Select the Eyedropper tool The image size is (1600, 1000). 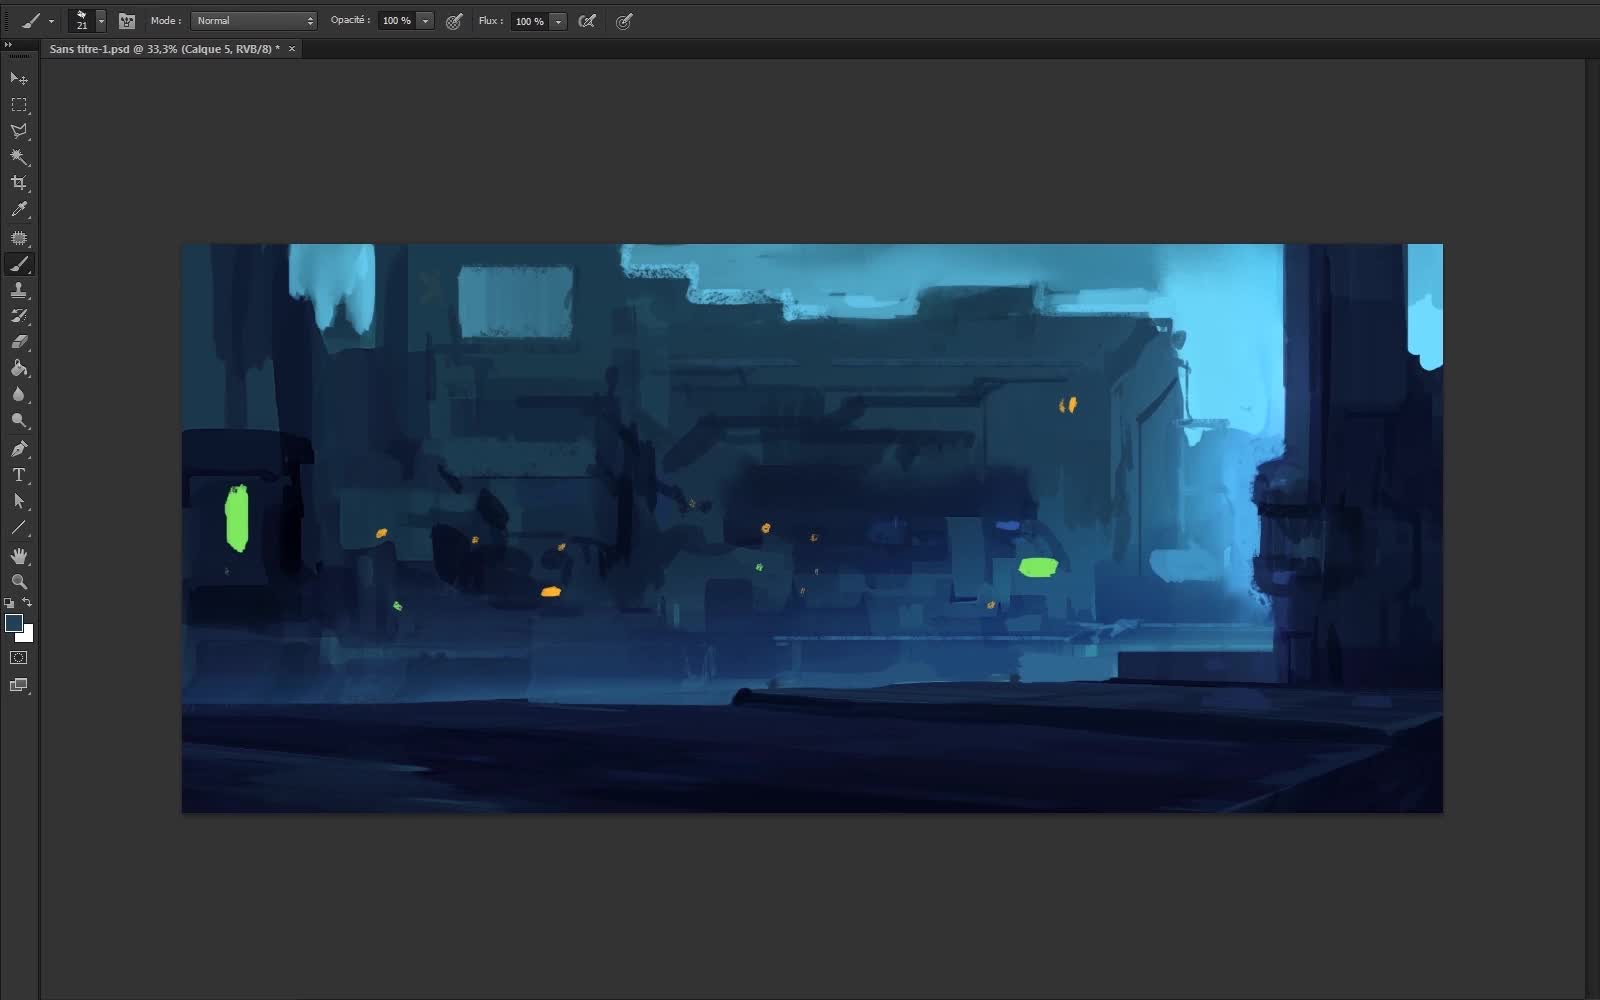click(19, 209)
